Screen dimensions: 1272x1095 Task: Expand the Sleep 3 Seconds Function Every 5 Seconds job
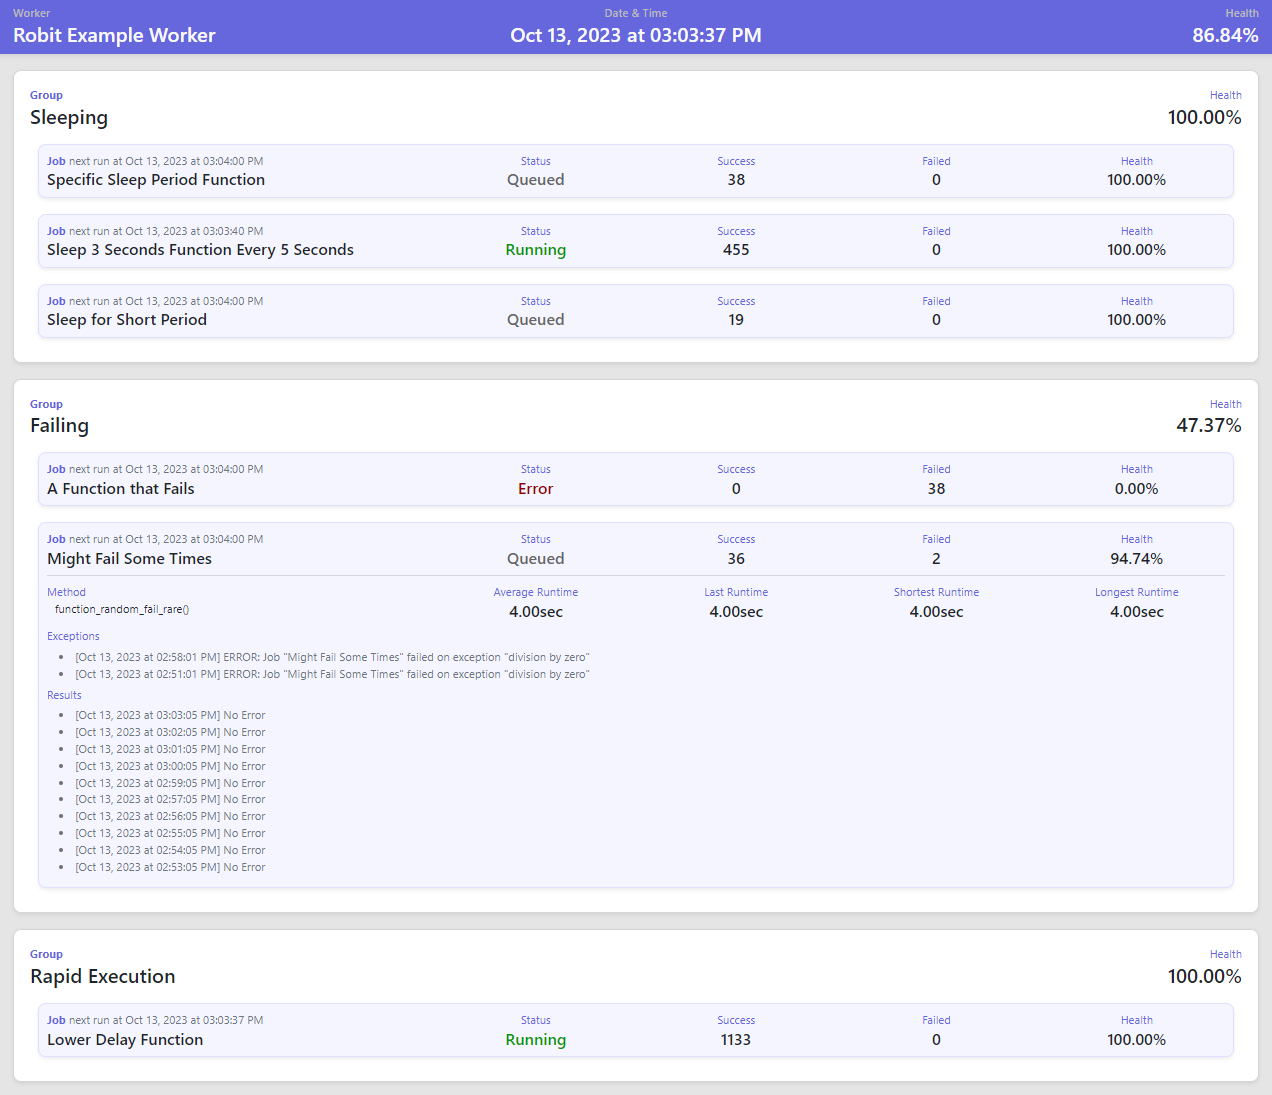point(635,241)
